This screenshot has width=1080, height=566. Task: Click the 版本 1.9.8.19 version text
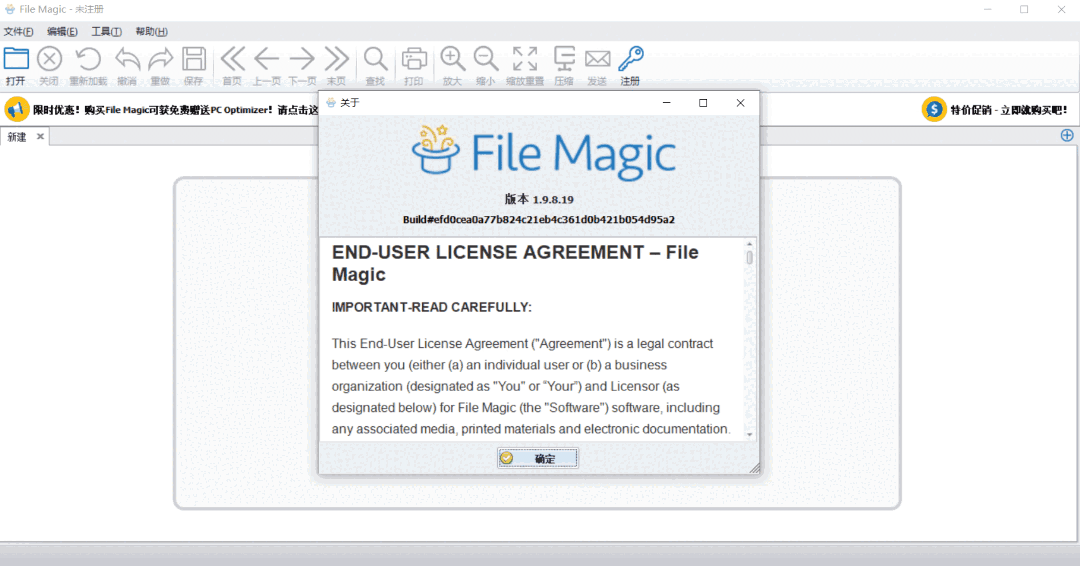click(539, 200)
